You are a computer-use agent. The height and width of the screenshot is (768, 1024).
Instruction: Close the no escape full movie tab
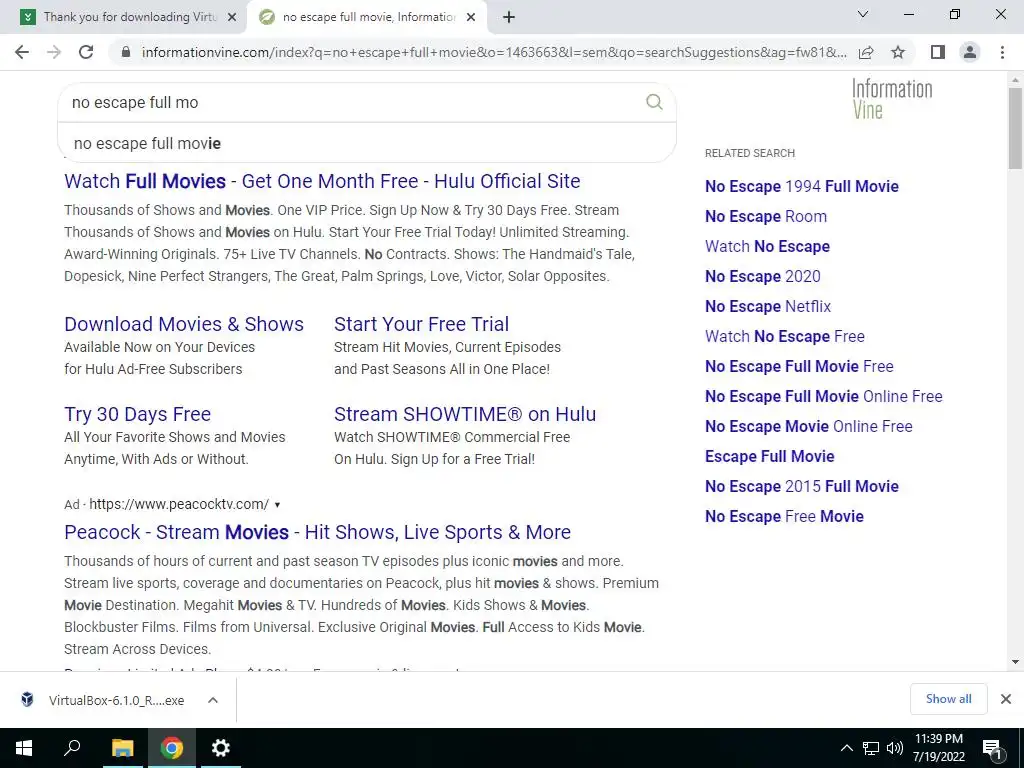(471, 18)
